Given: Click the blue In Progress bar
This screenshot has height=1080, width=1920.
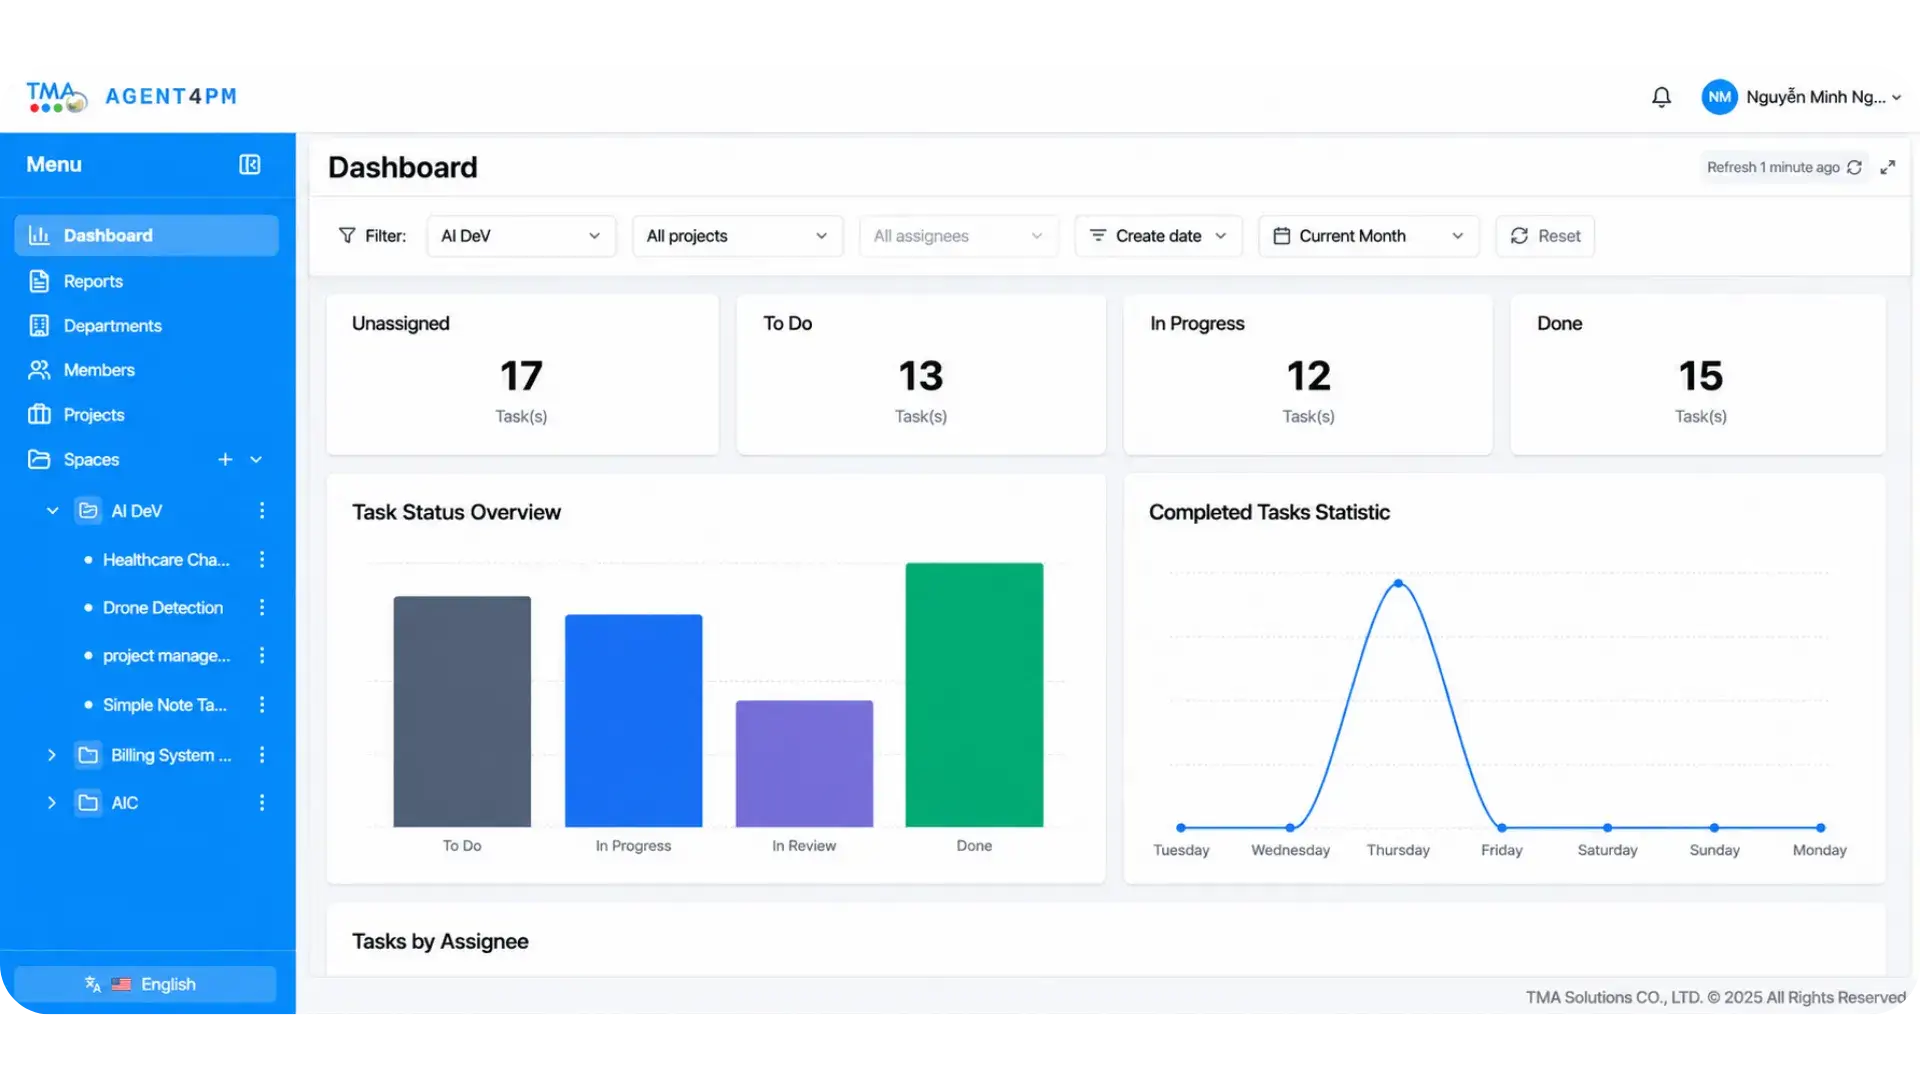Looking at the screenshot, I should pyautogui.click(x=634, y=721).
